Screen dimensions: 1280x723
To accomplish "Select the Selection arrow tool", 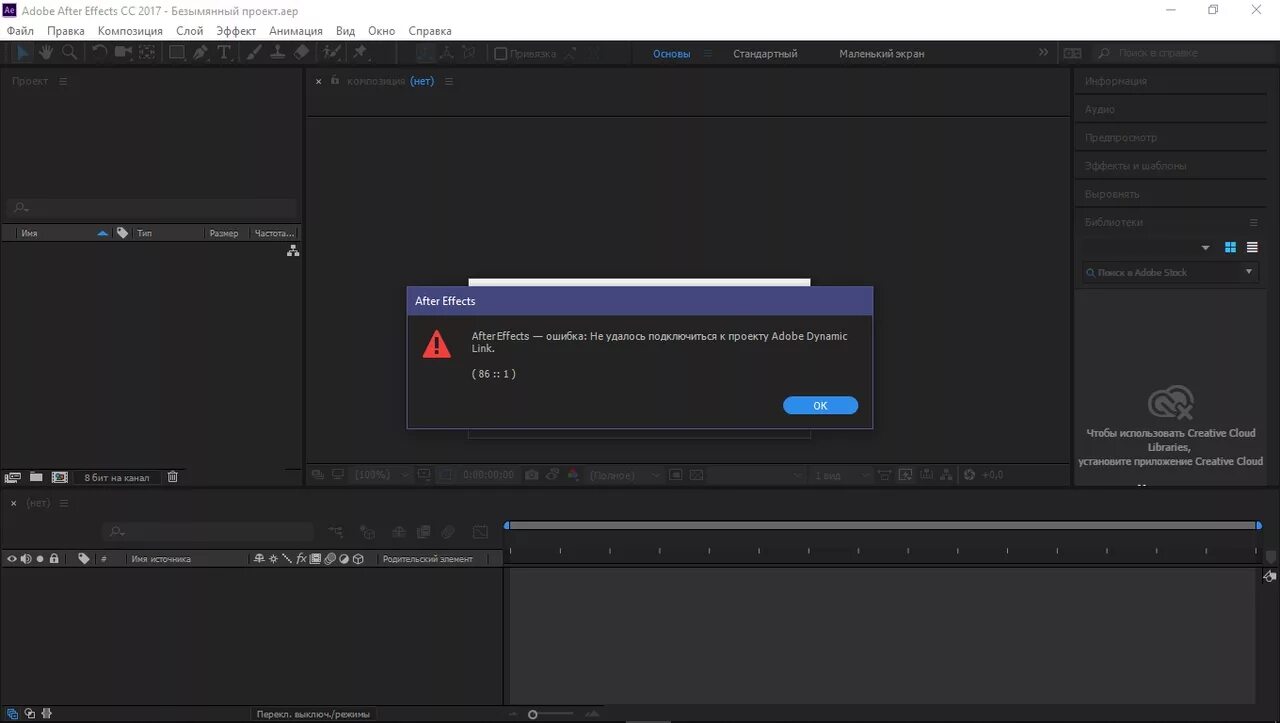I will tap(24, 53).
